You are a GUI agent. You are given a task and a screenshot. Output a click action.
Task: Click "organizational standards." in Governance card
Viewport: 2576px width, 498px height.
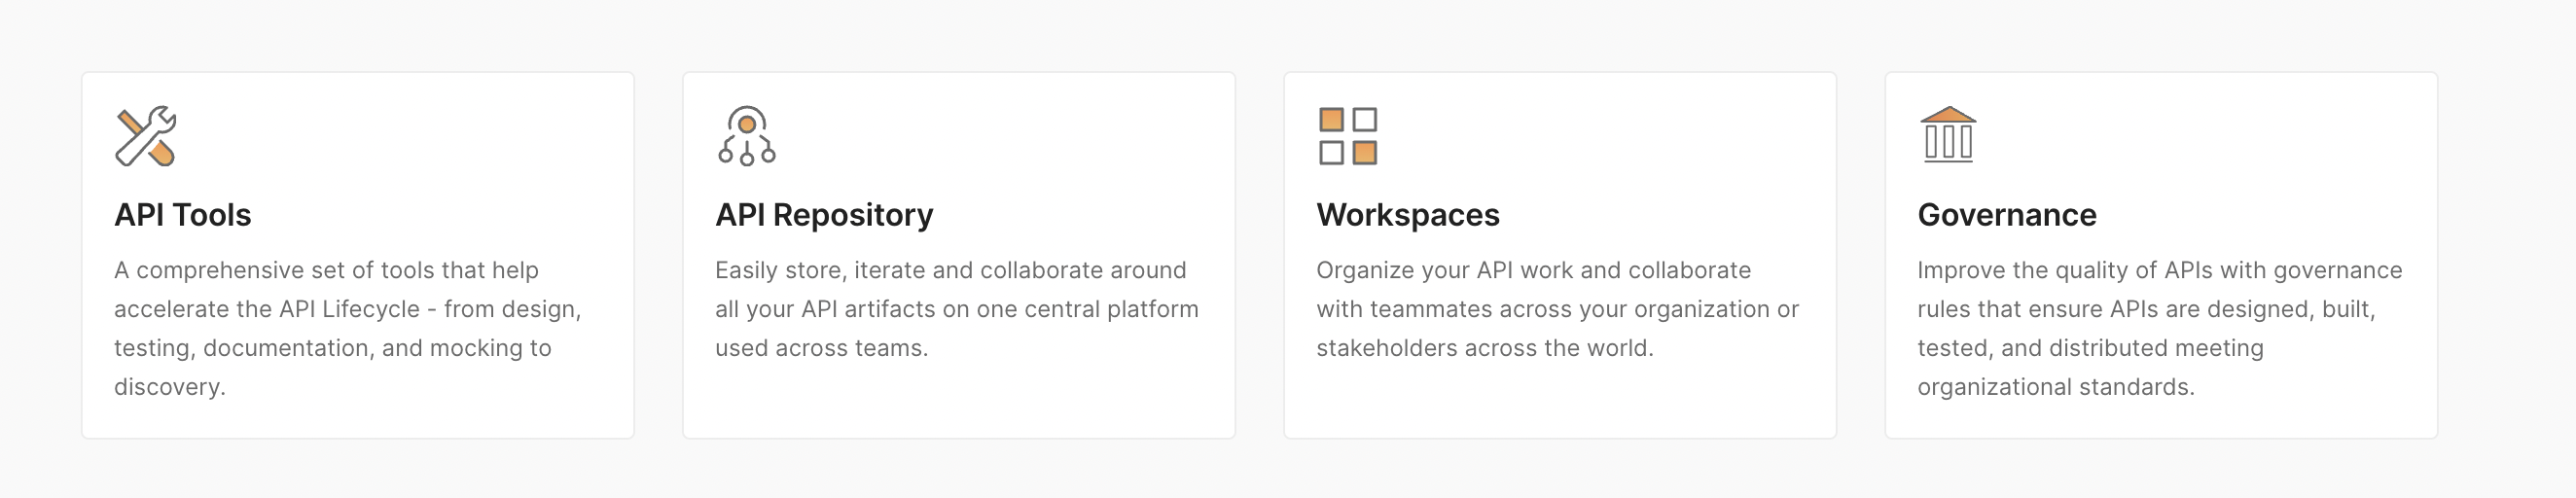click(x=2055, y=387)
